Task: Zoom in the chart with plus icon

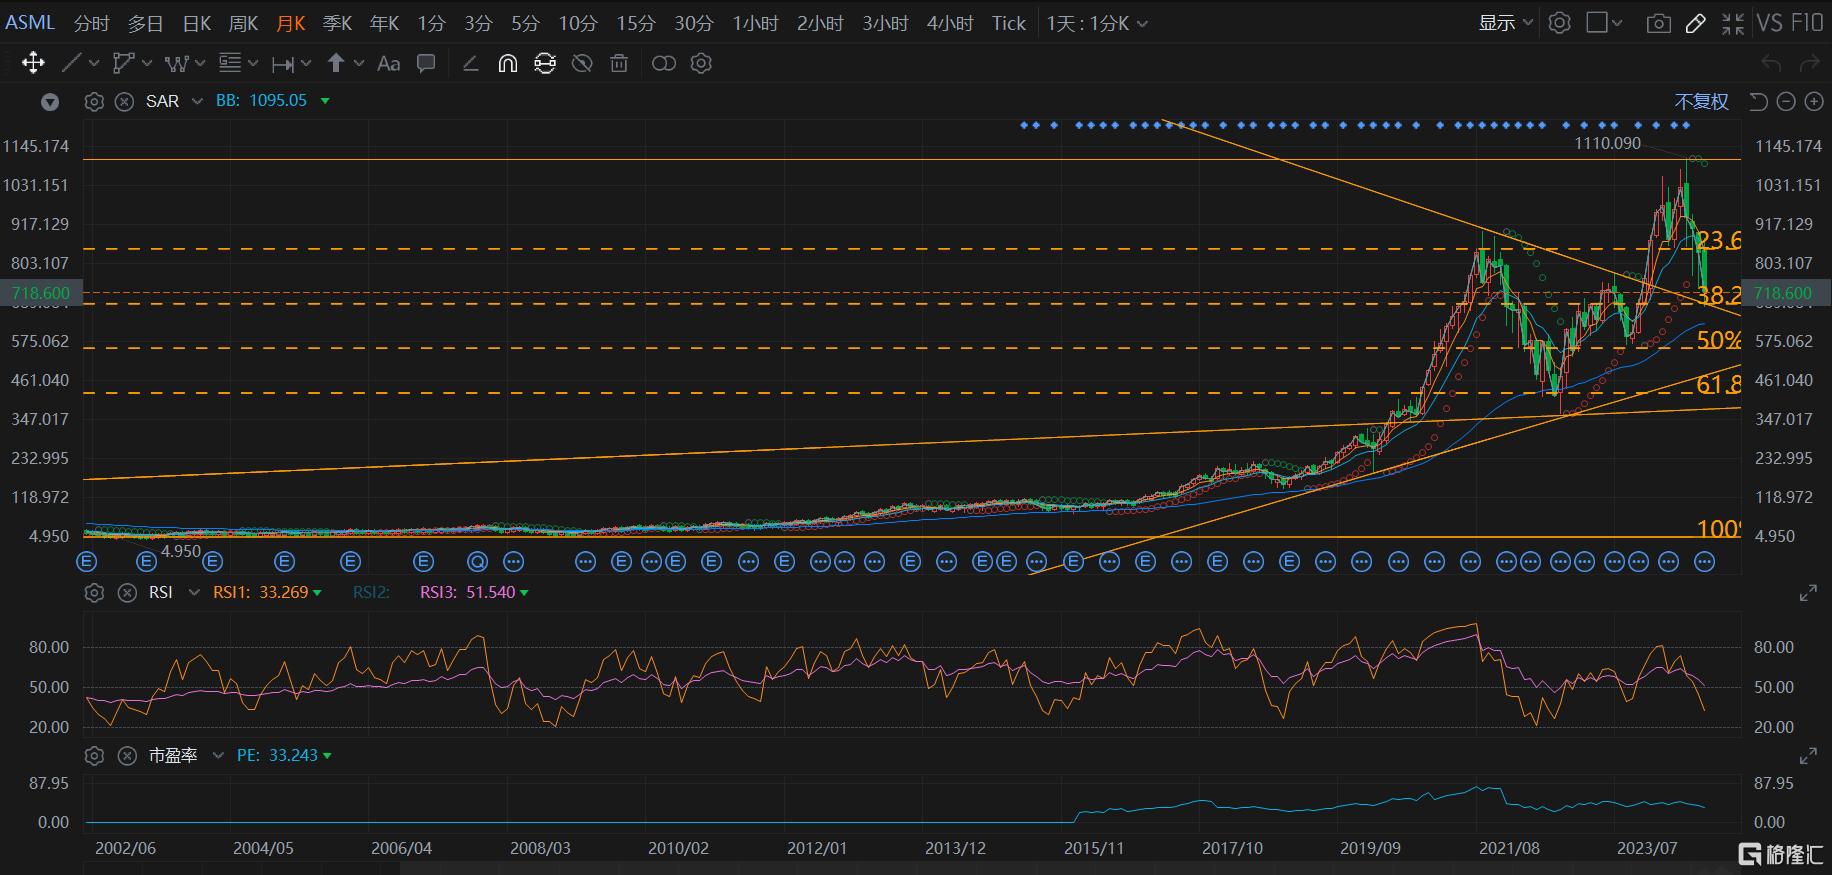Action: [1813, 101]
